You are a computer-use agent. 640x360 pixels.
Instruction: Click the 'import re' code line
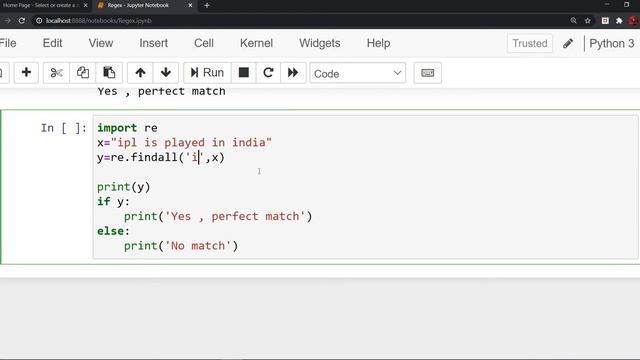click(x=127, y=128)
